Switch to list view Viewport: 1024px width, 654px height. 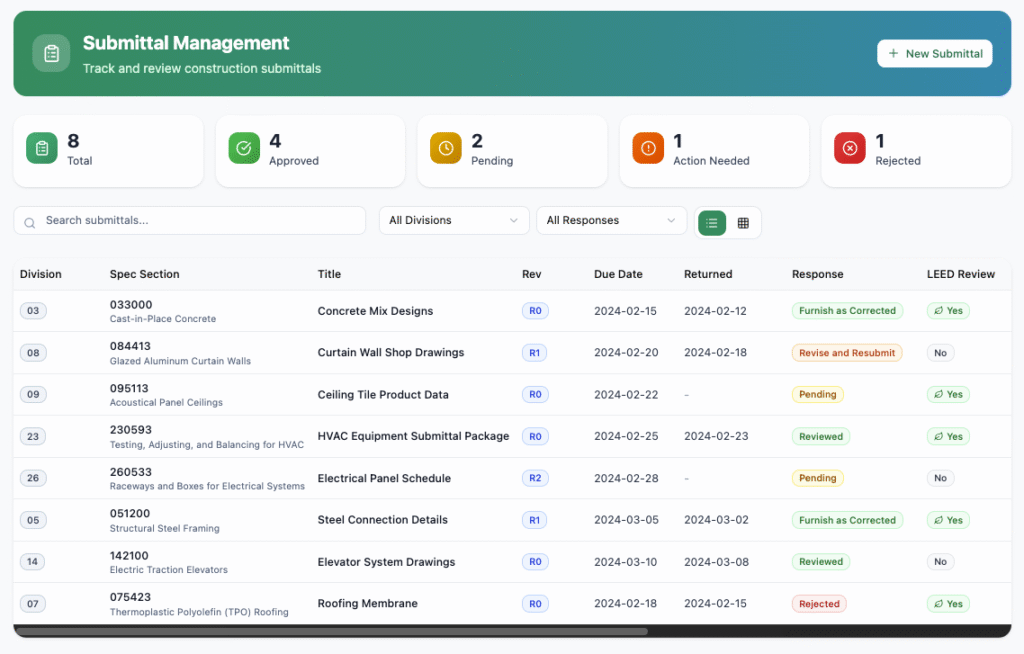[x=712, y=222]
